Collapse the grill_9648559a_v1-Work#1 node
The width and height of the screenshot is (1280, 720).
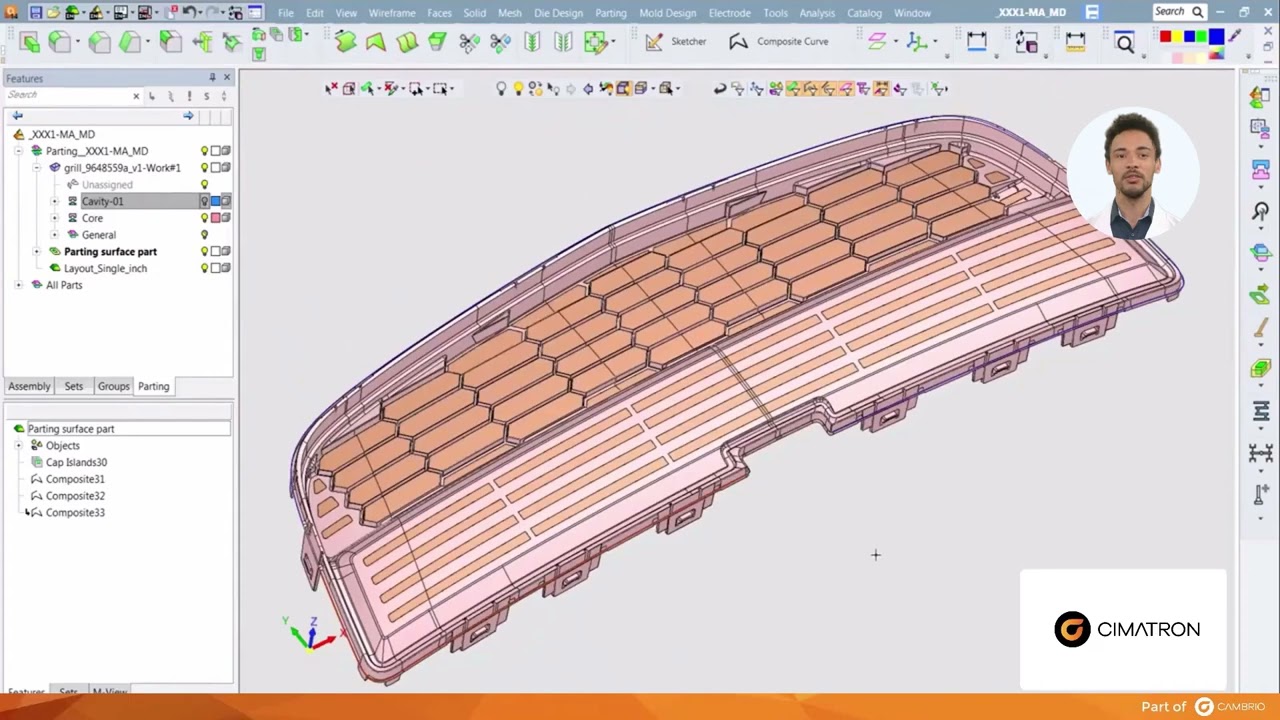click(x=37, y=168)
